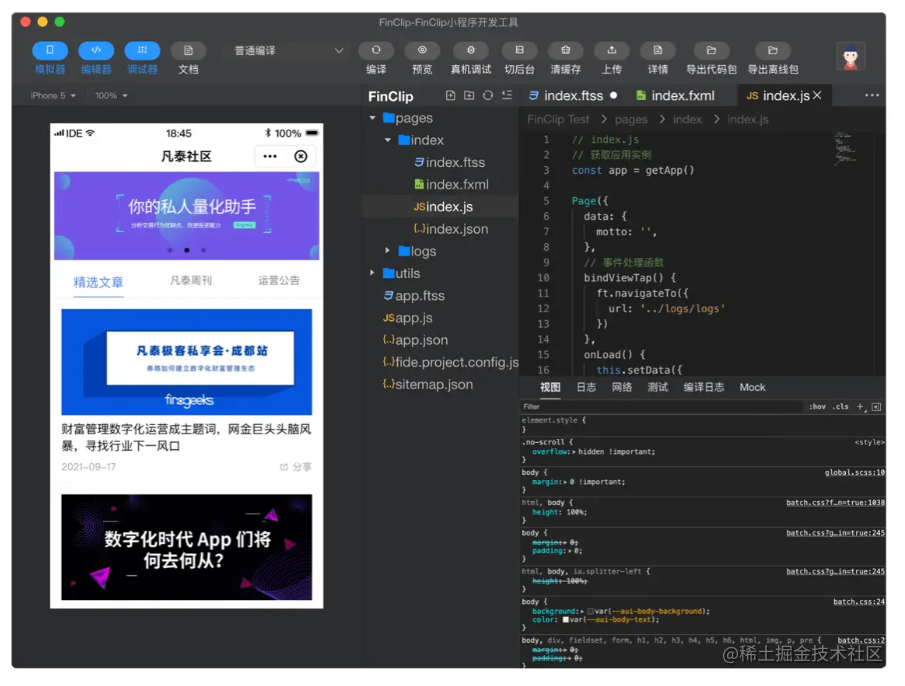905x686 pixels.
Task: Switch to the 编译日志 compile log tab
Action: click(704, 387)
